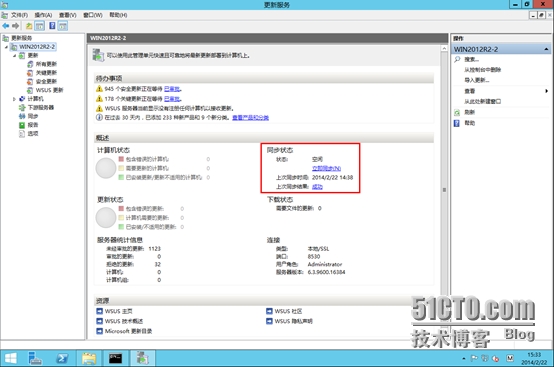
Task: Click the blue Help question mark toolbar icon
Action: pyautogui.click(x=52, y=26)
